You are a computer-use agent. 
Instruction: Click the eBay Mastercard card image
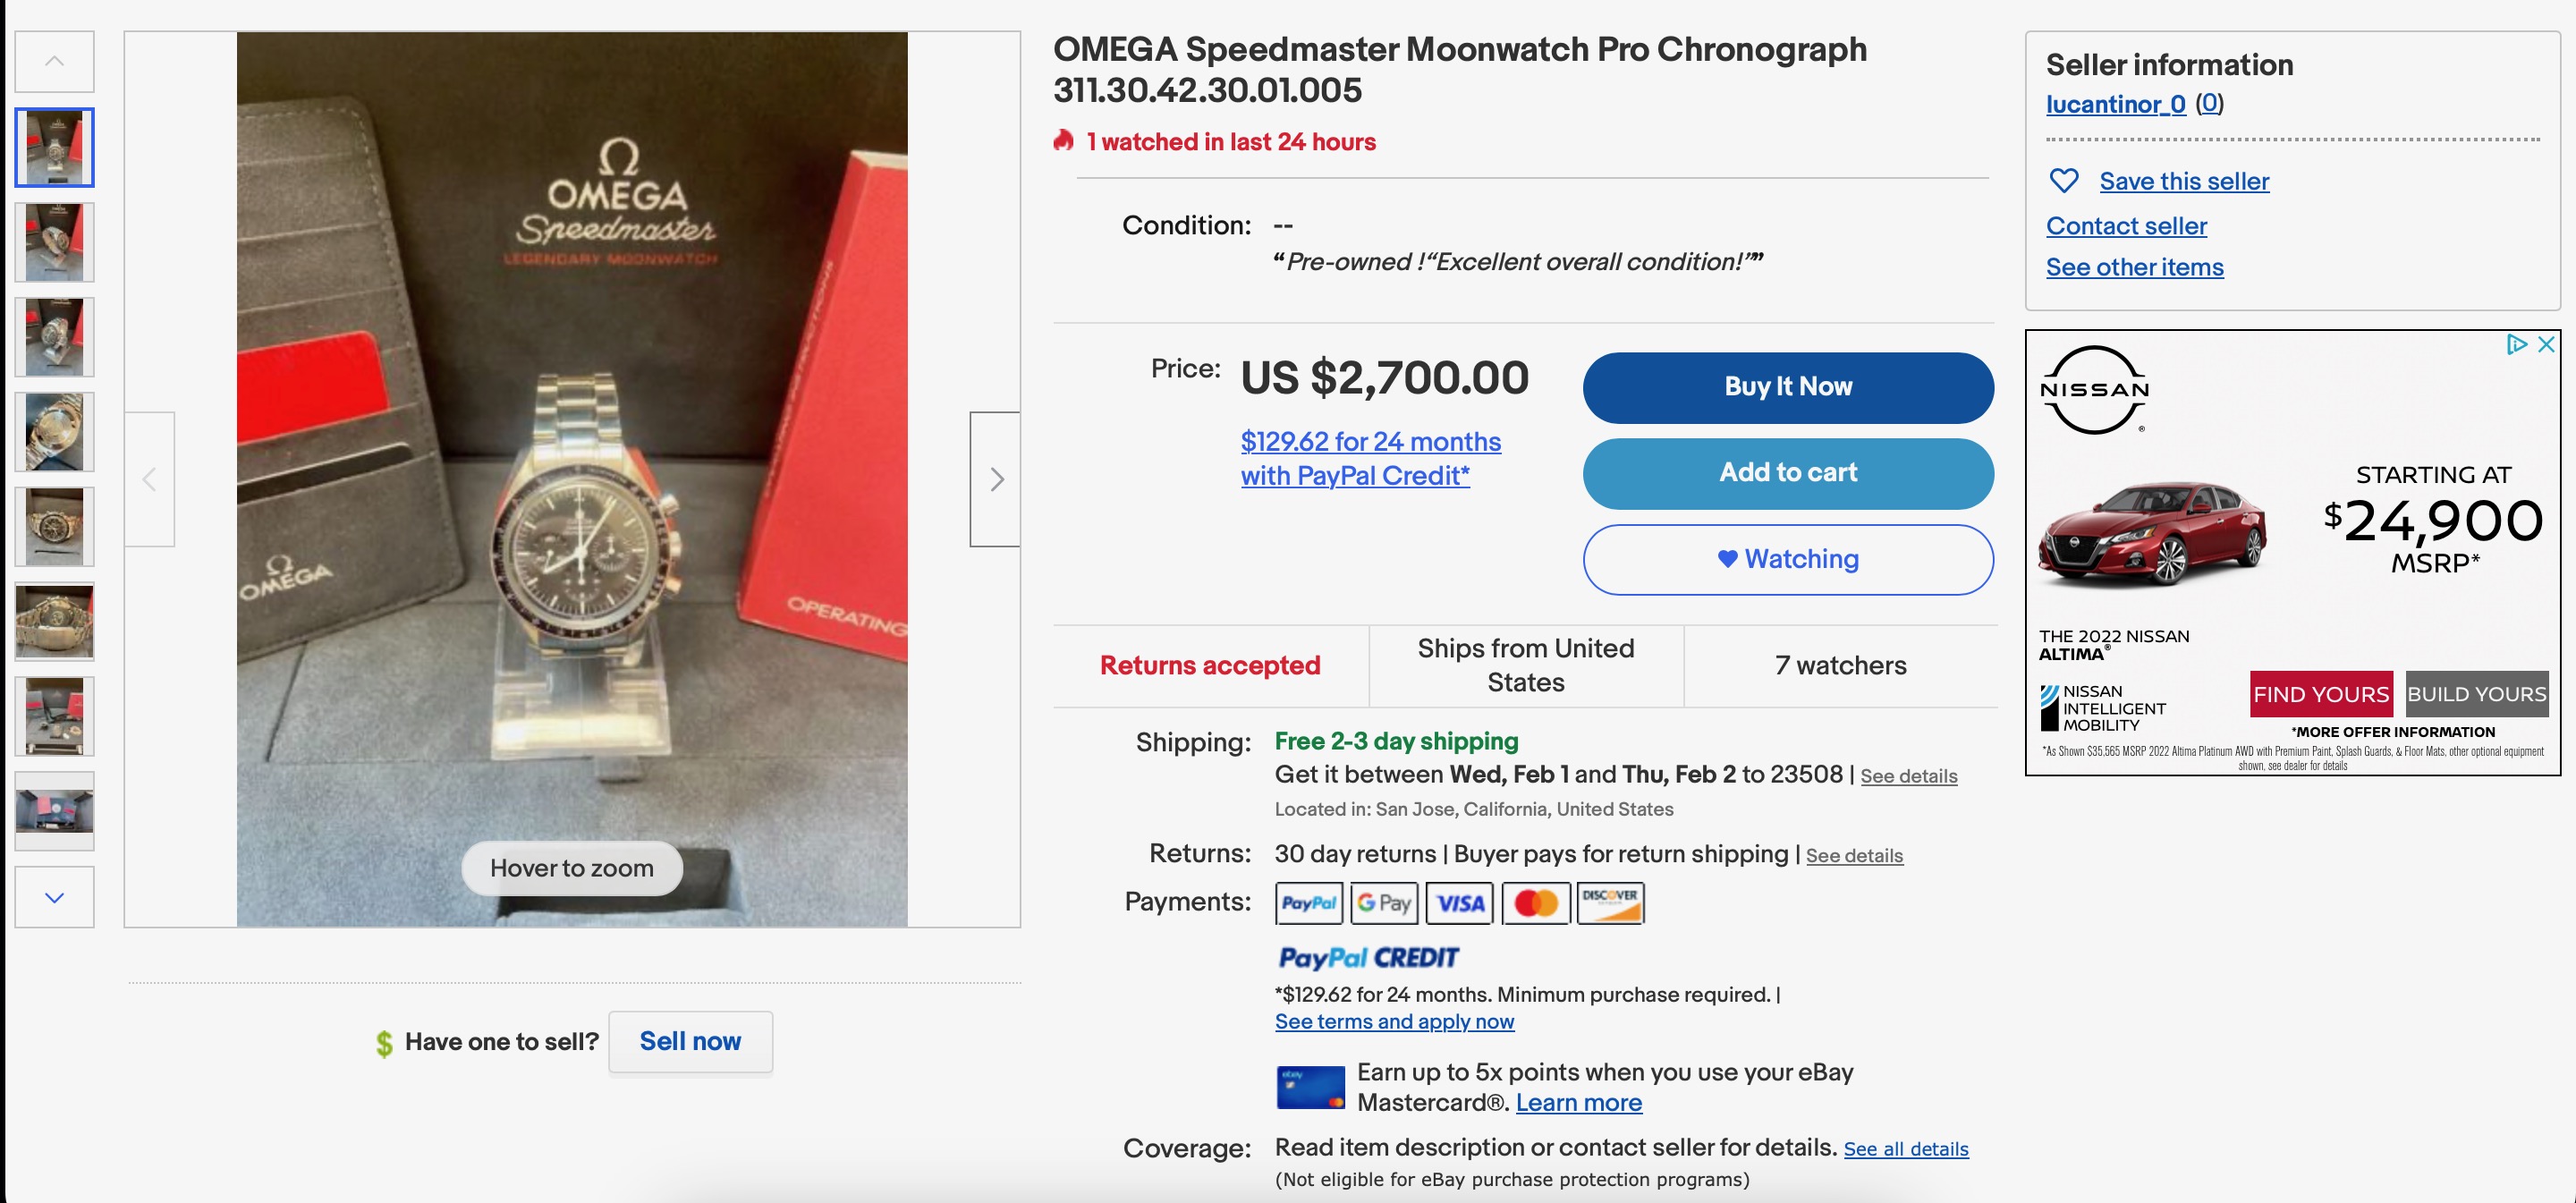point(1310,1087)
